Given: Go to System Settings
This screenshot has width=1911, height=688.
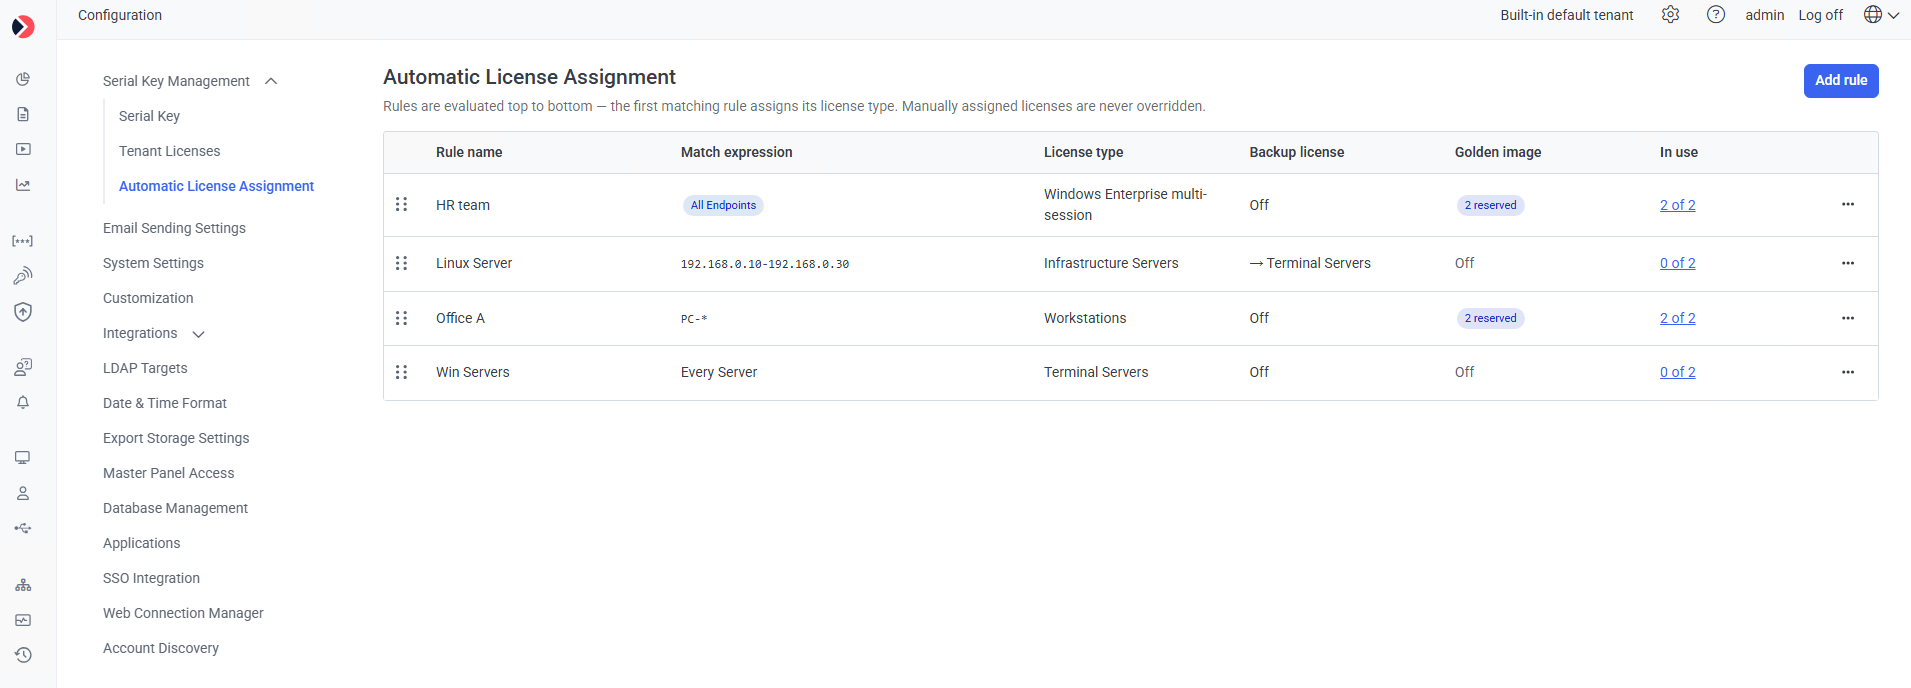Looking at the screenshot, I should pos(153,263).
